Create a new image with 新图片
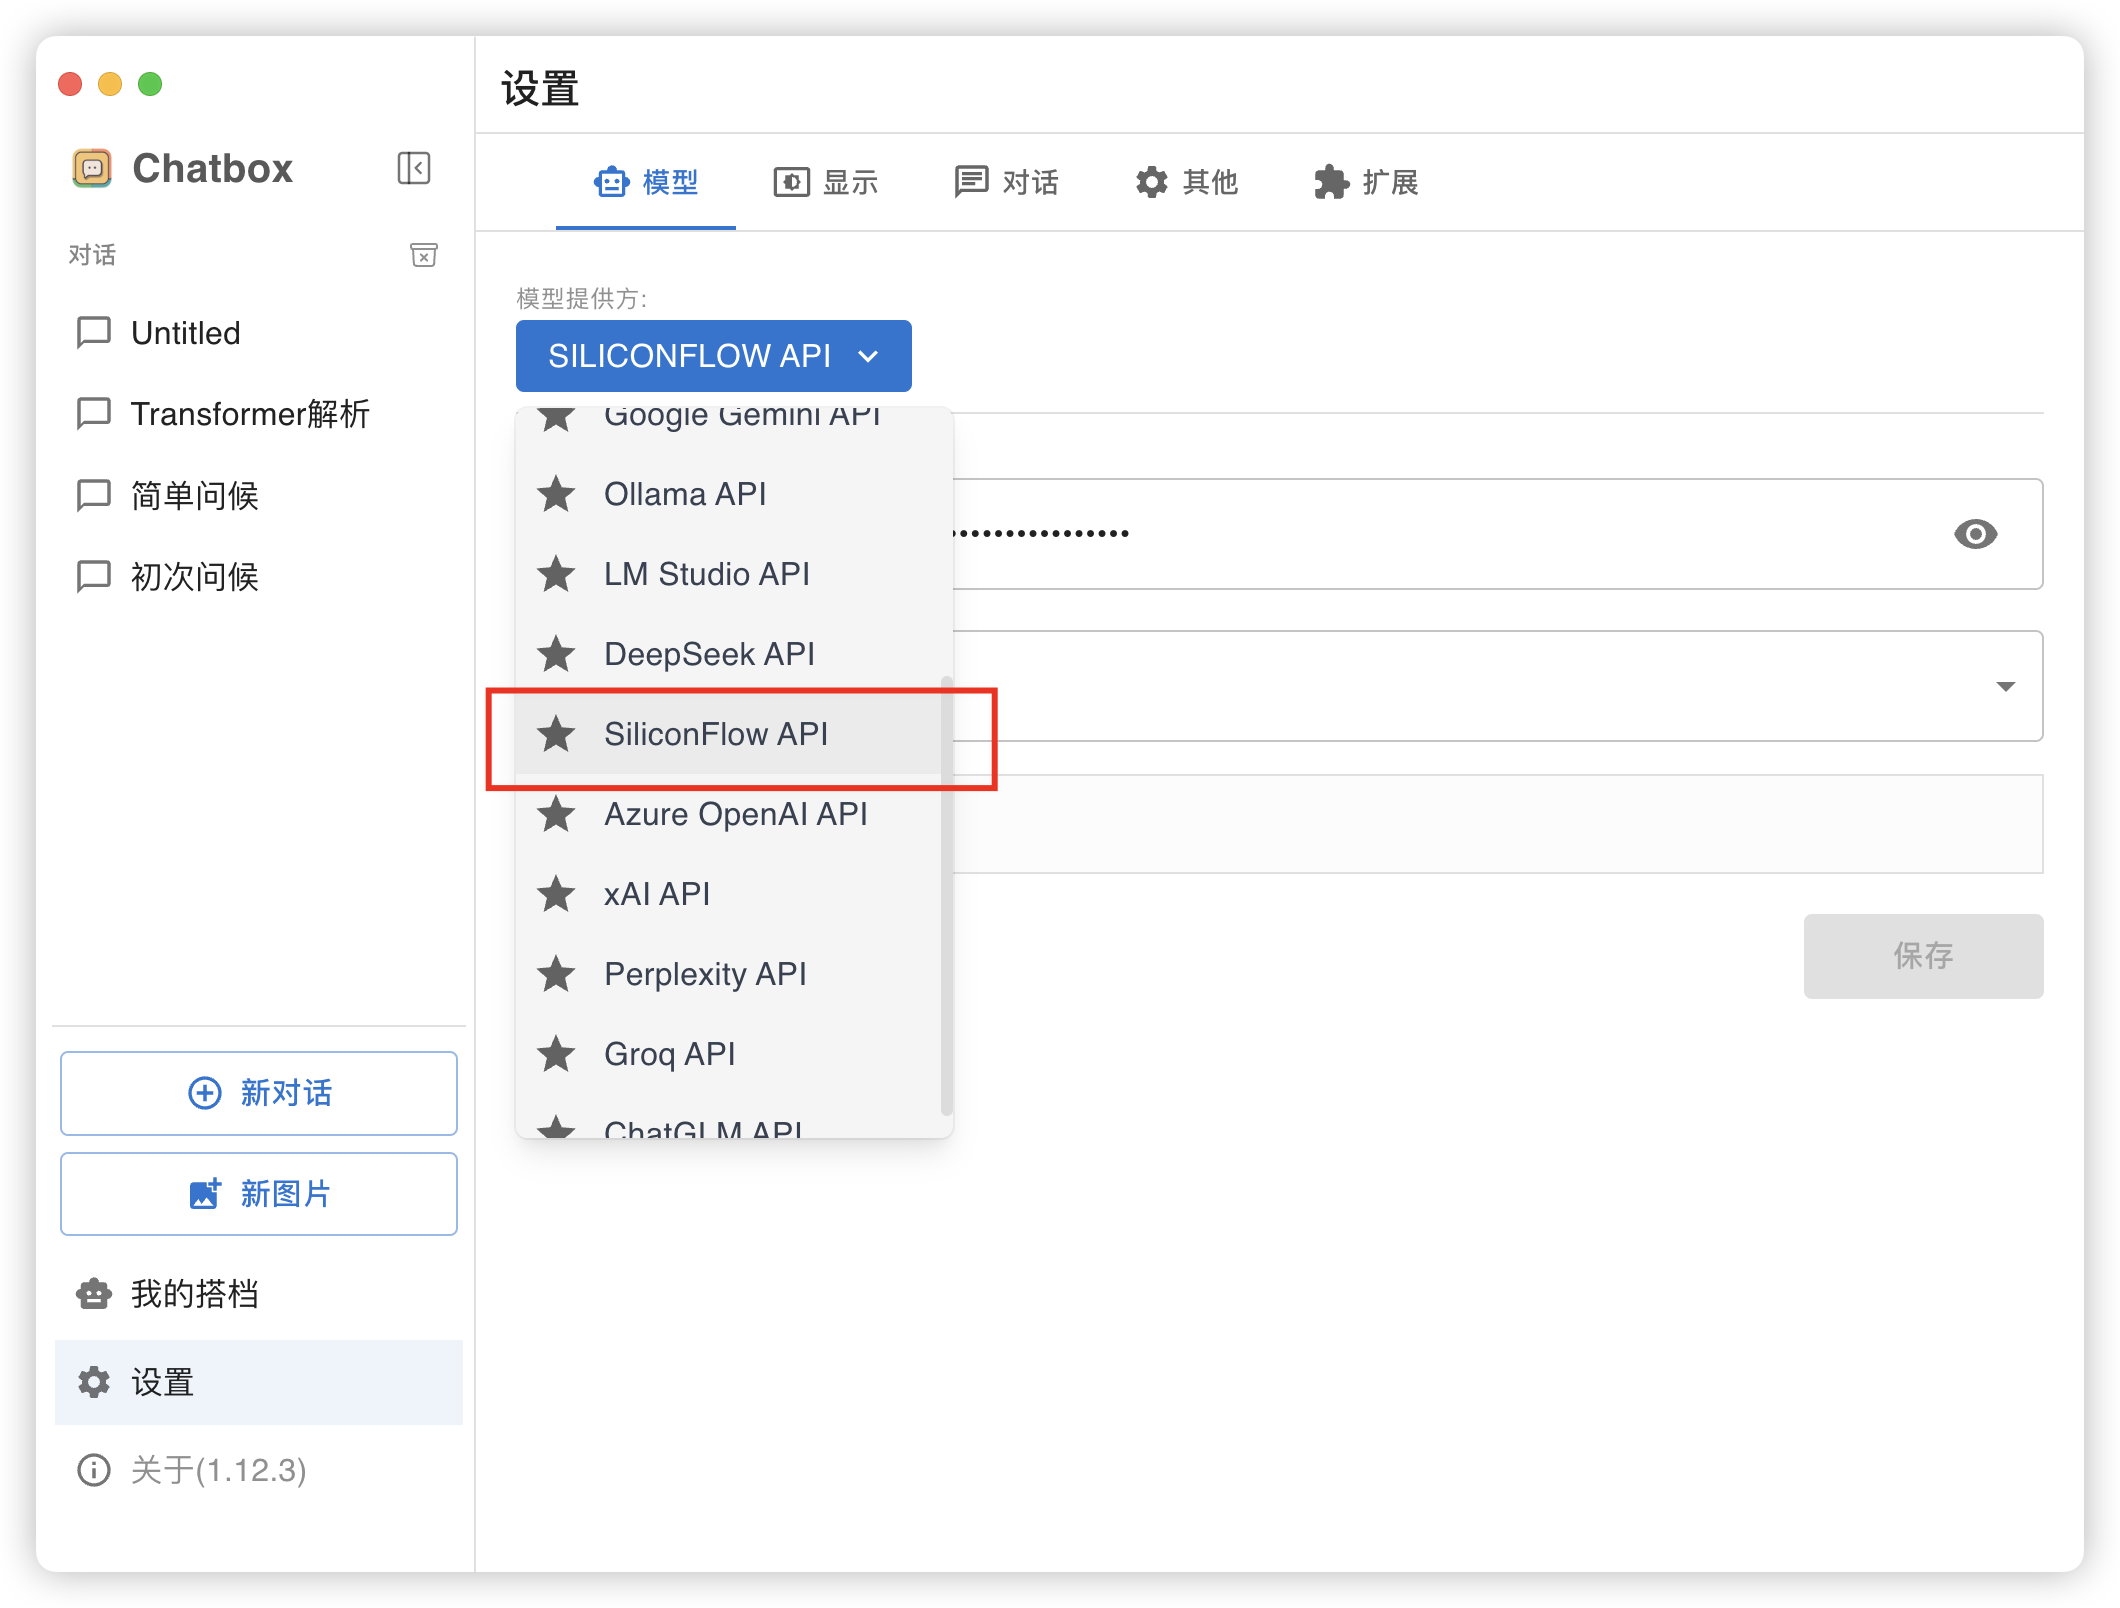The image size is (2120, 1608). coord(259,1194)
